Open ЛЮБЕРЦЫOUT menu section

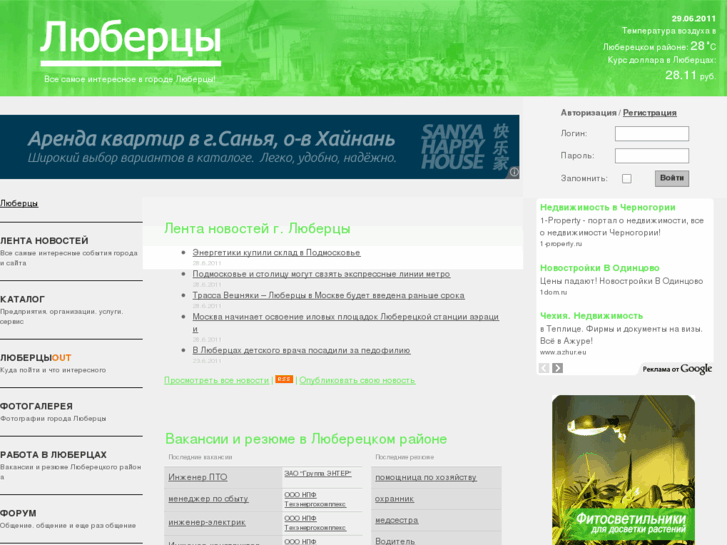coord(36,358)
